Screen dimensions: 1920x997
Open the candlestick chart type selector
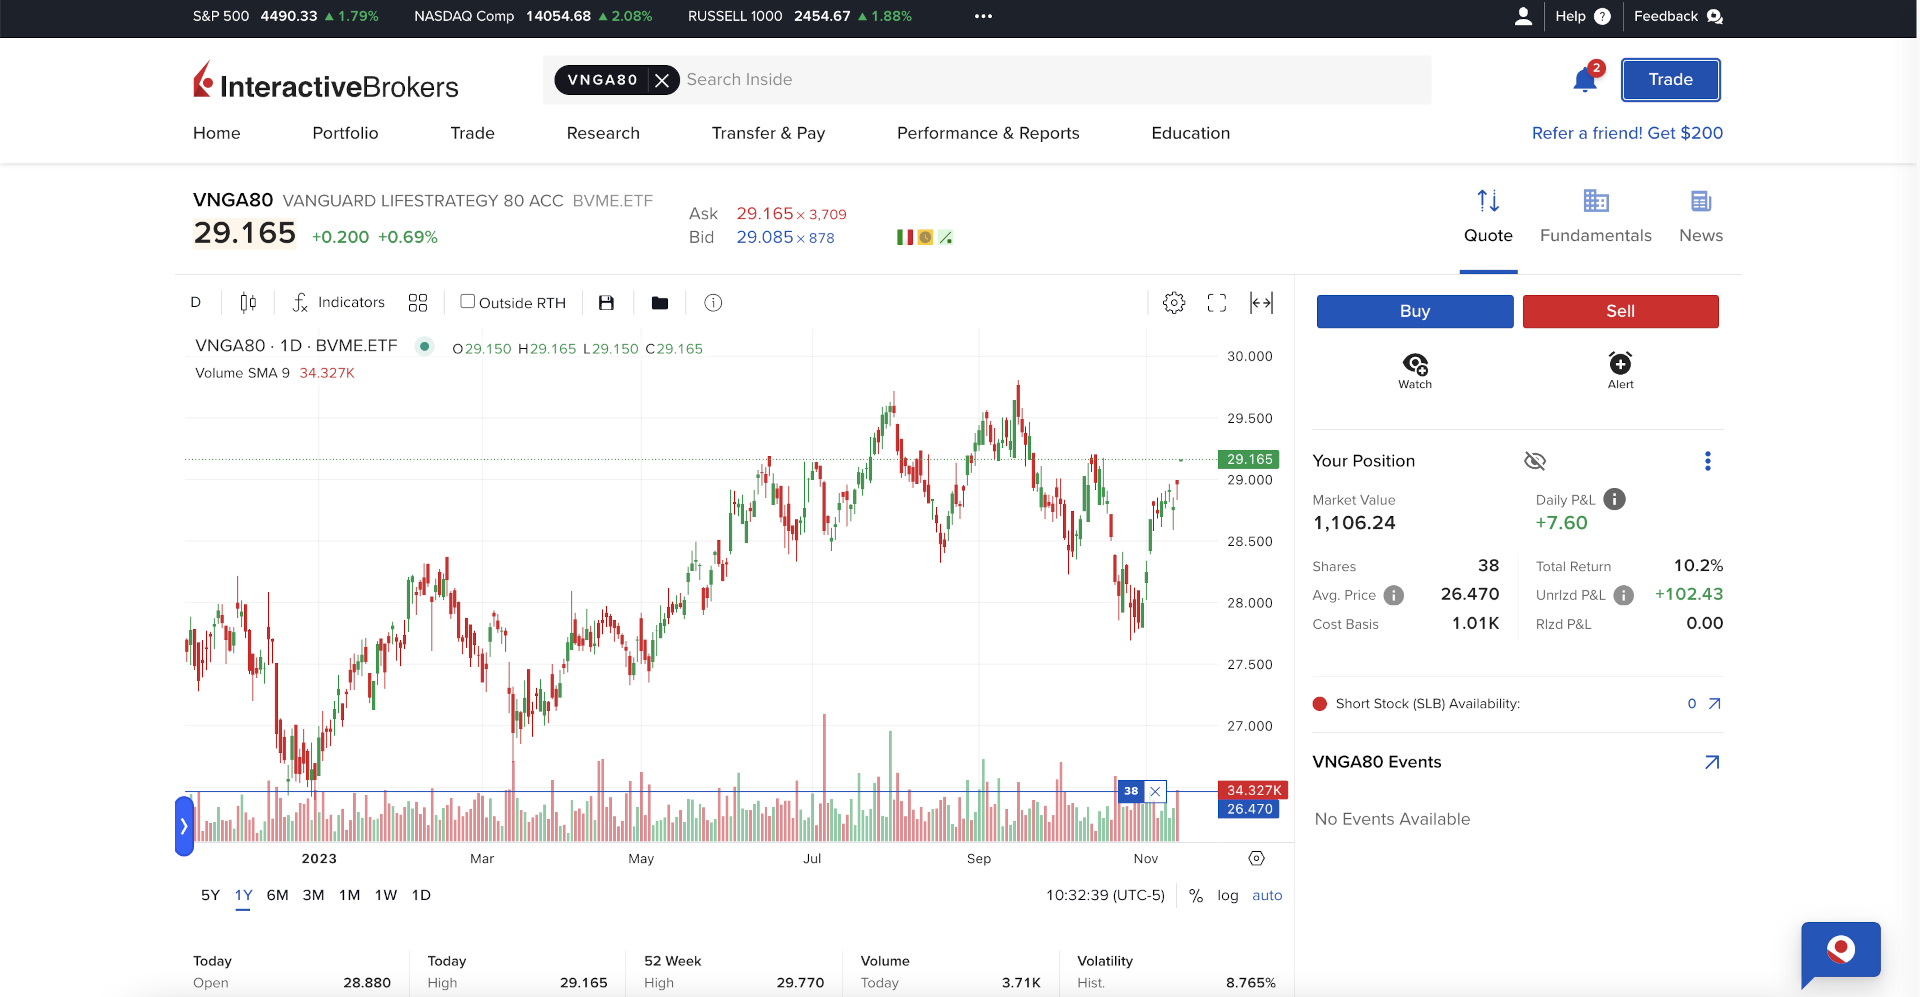point(248,303)
